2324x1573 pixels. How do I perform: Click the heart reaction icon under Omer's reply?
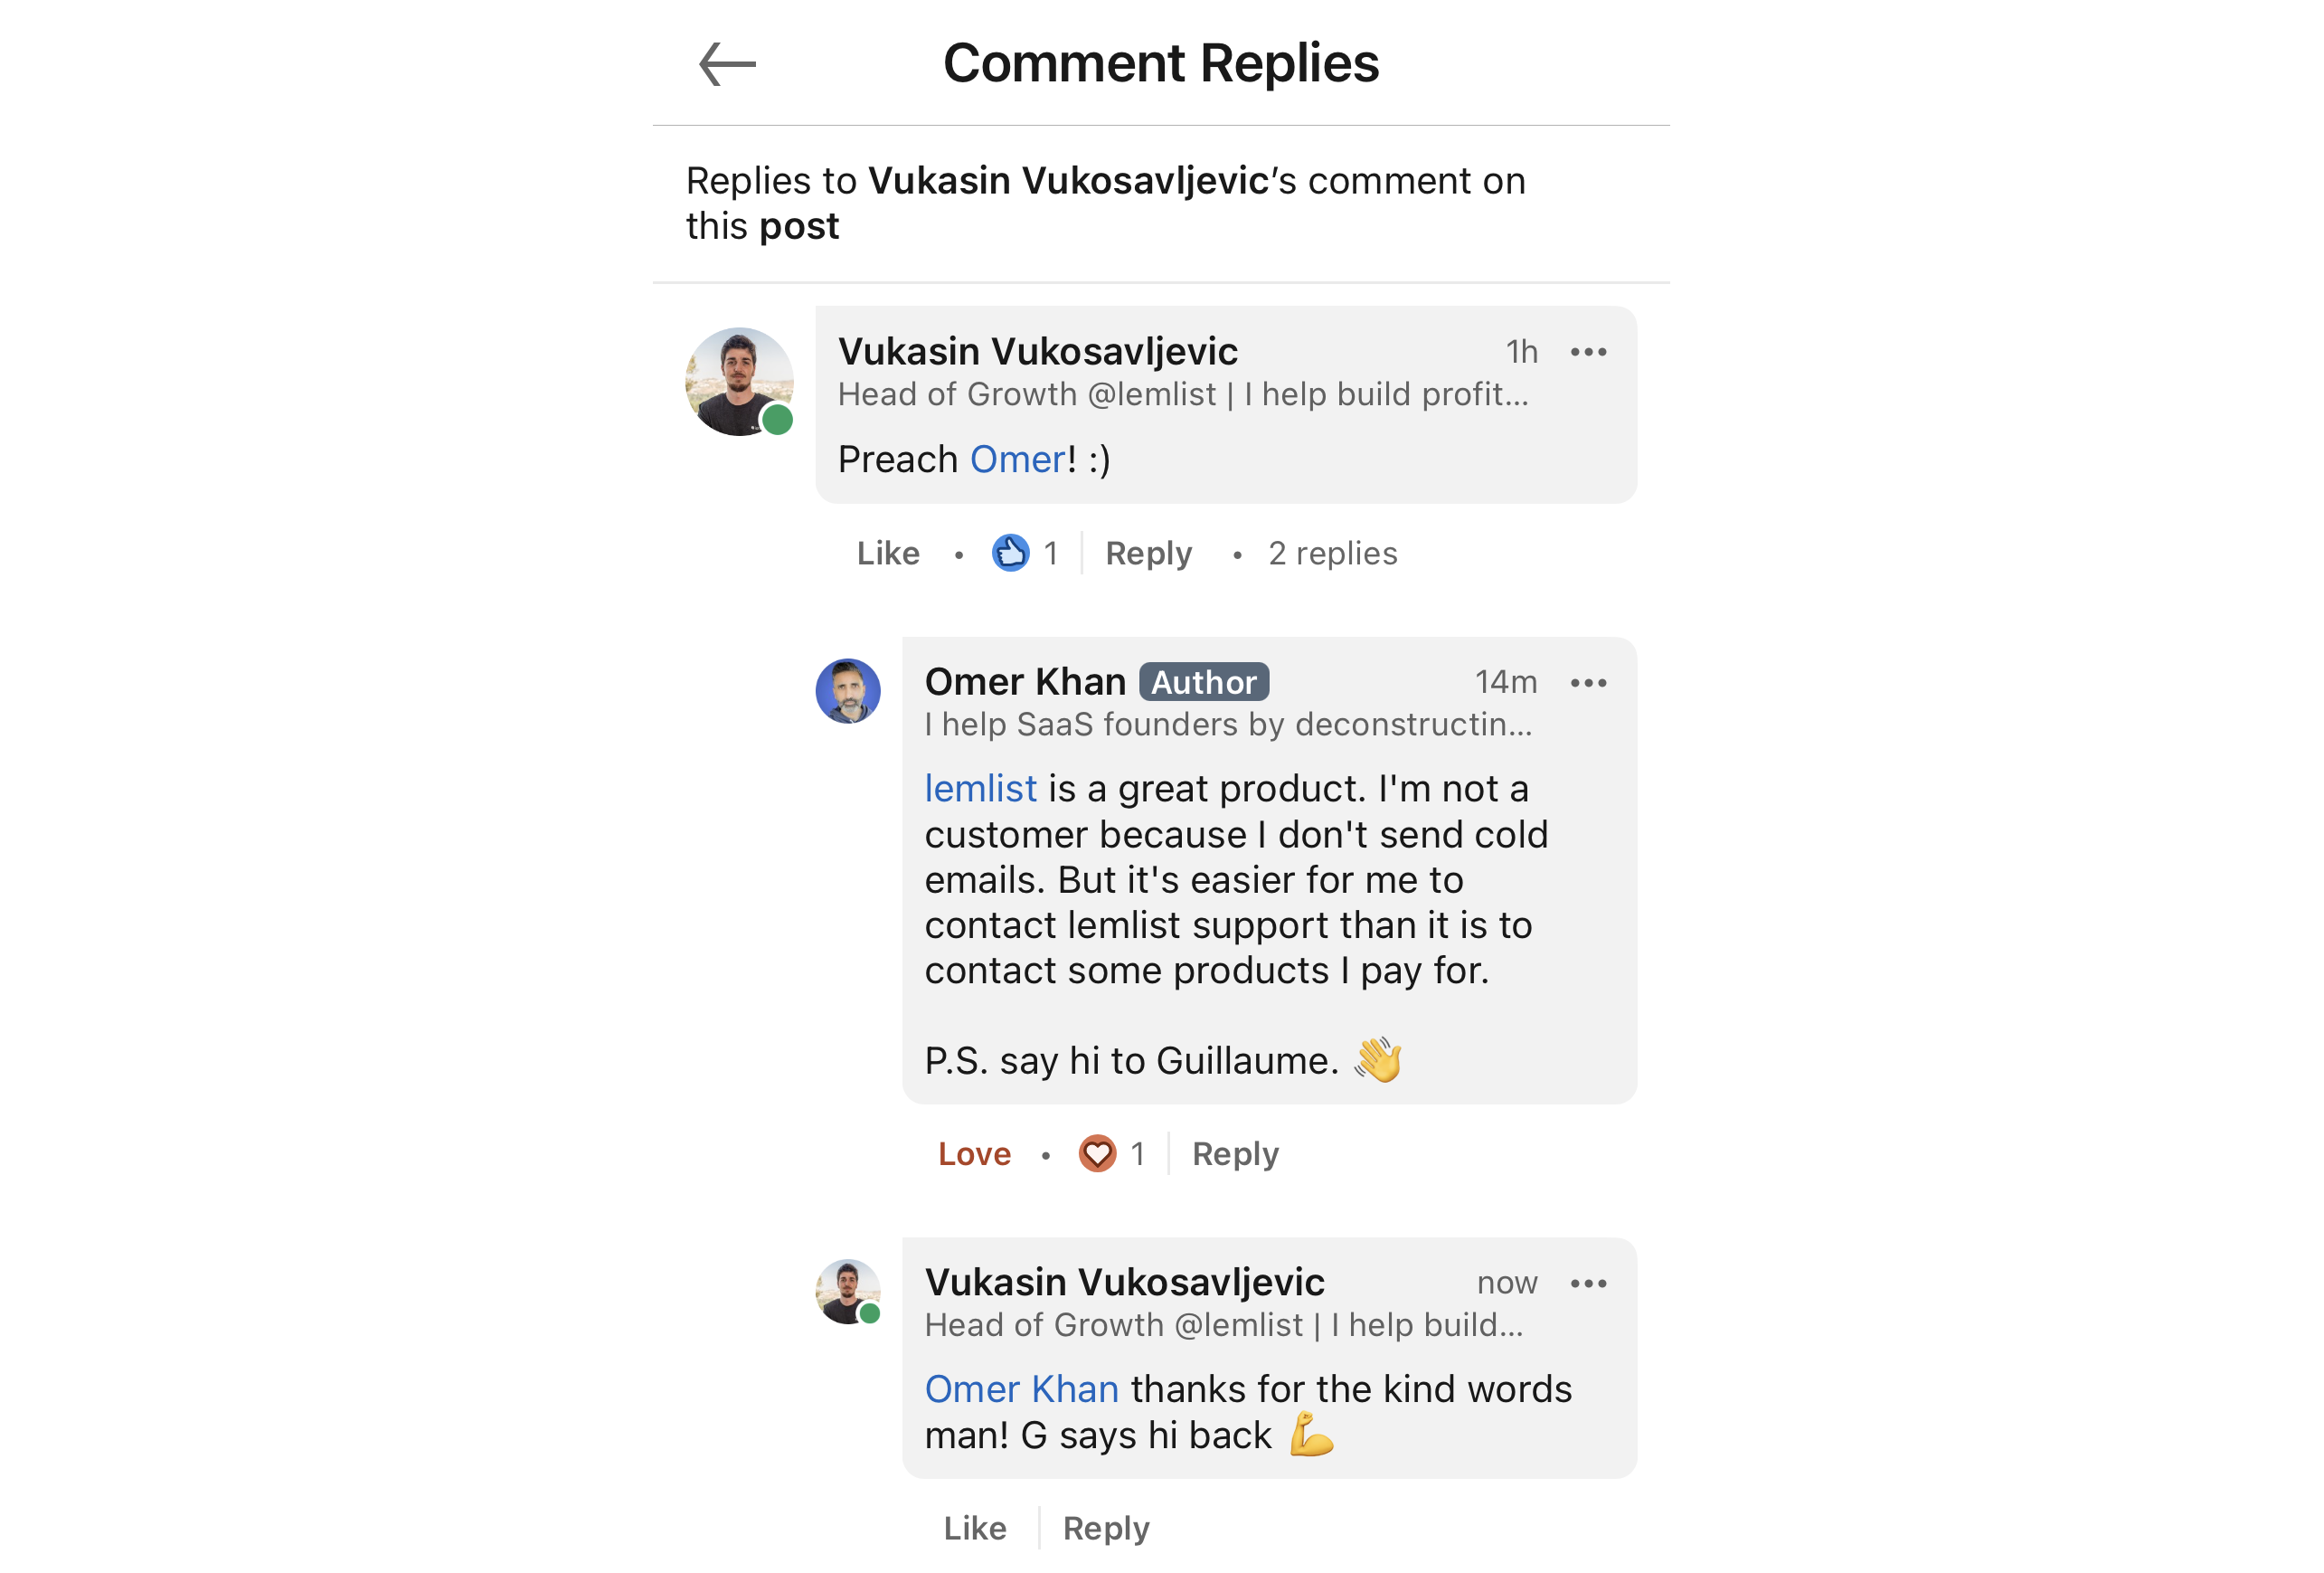tap(1097, 1153)
